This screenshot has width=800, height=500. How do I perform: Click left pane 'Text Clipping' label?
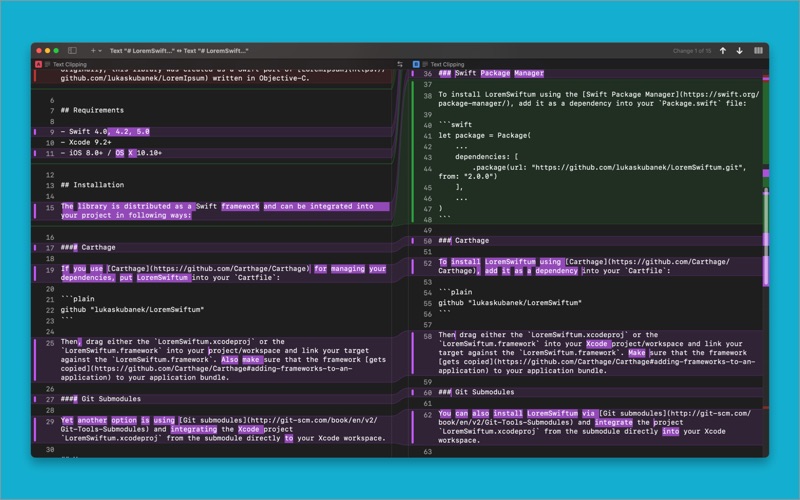(x=70, y=64)
